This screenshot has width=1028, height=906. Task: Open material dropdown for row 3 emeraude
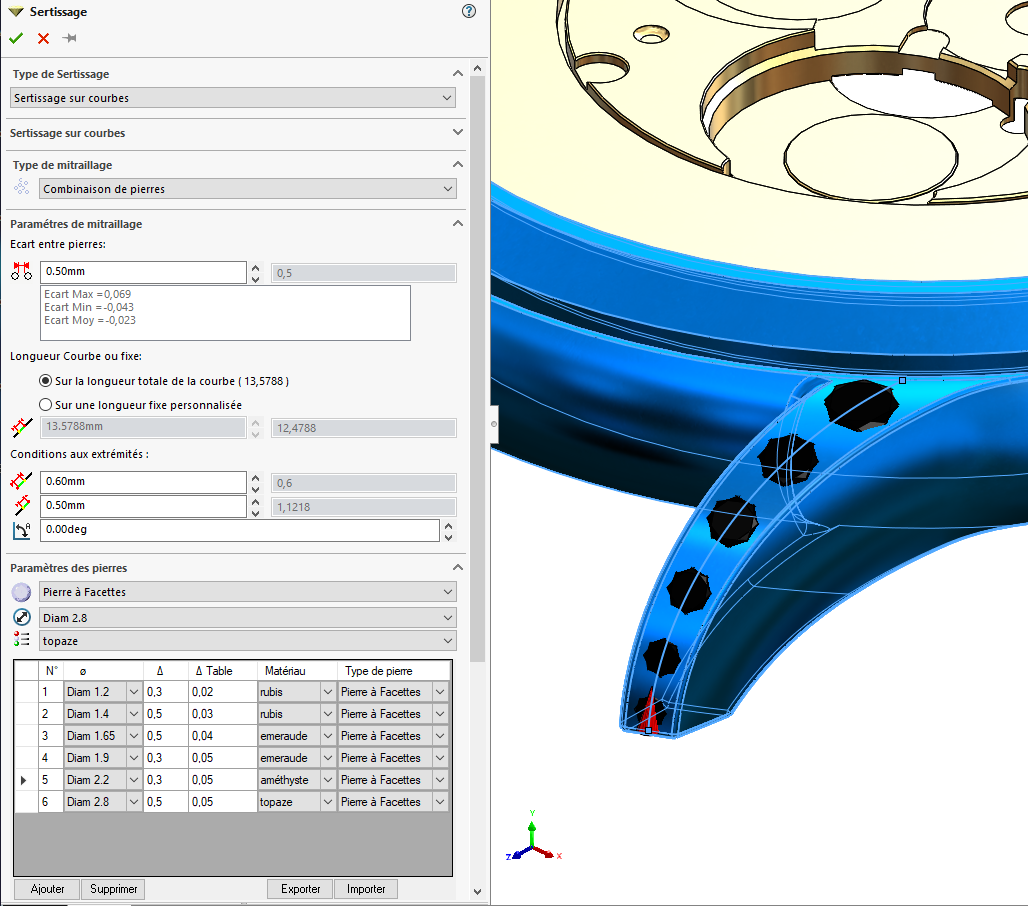click(326, 736)
